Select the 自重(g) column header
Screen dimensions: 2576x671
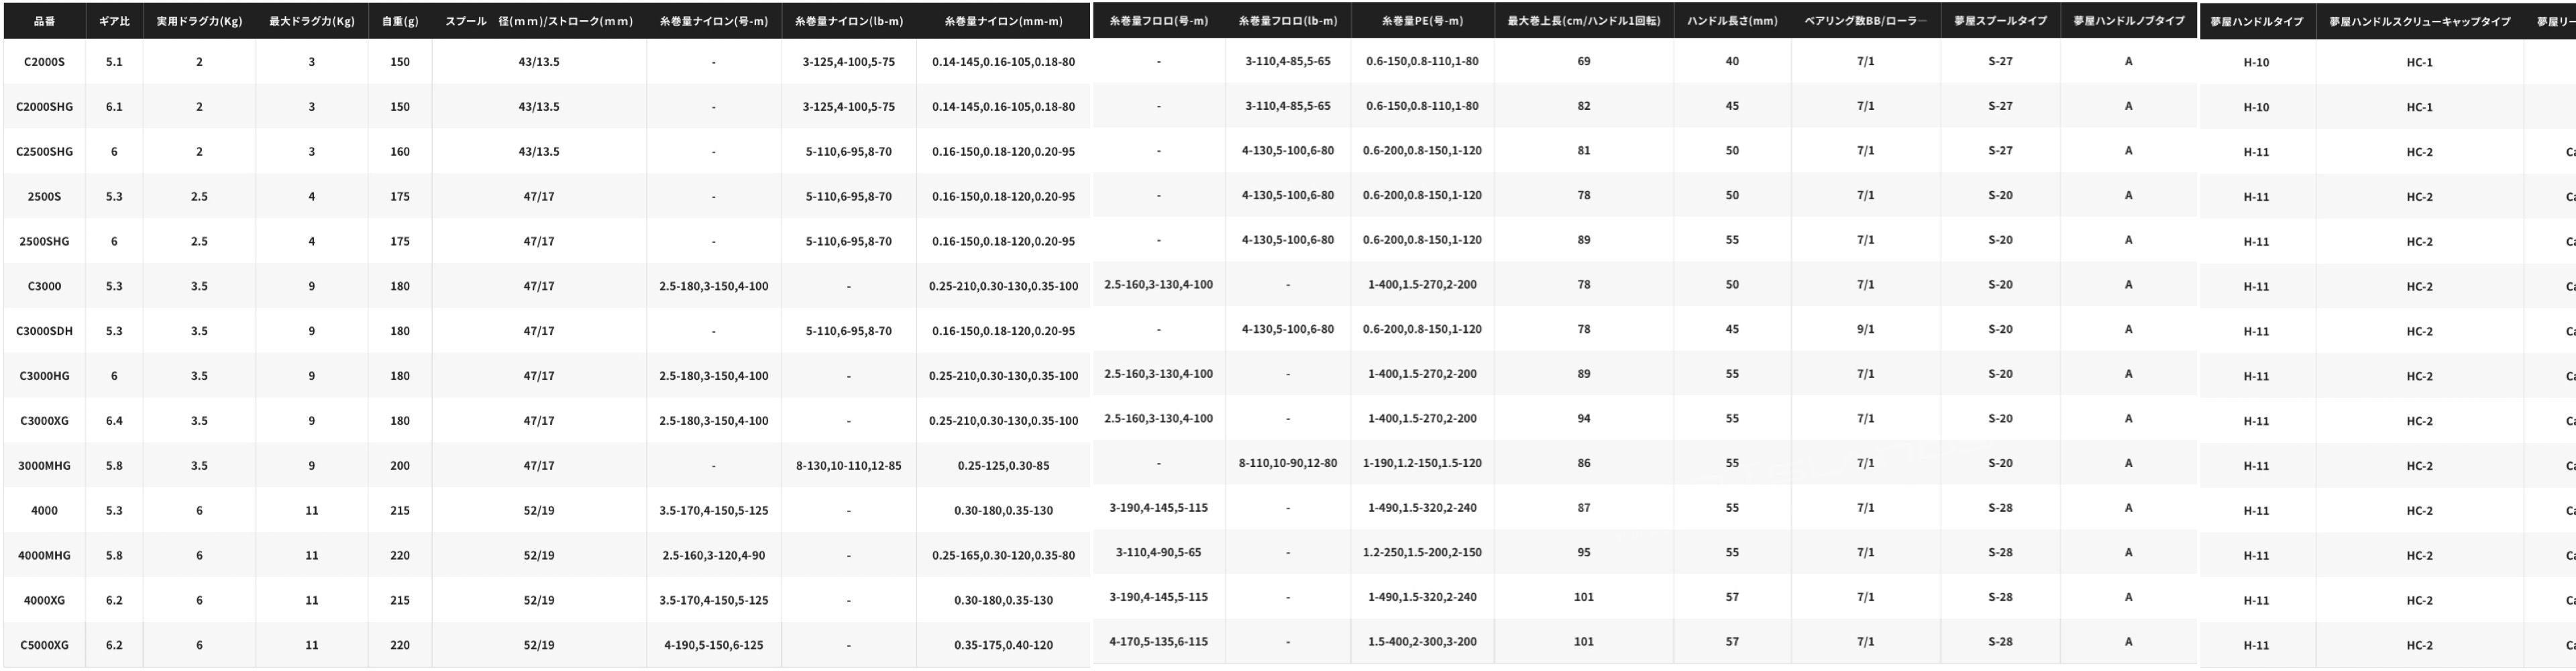click(x=400, y=21)
